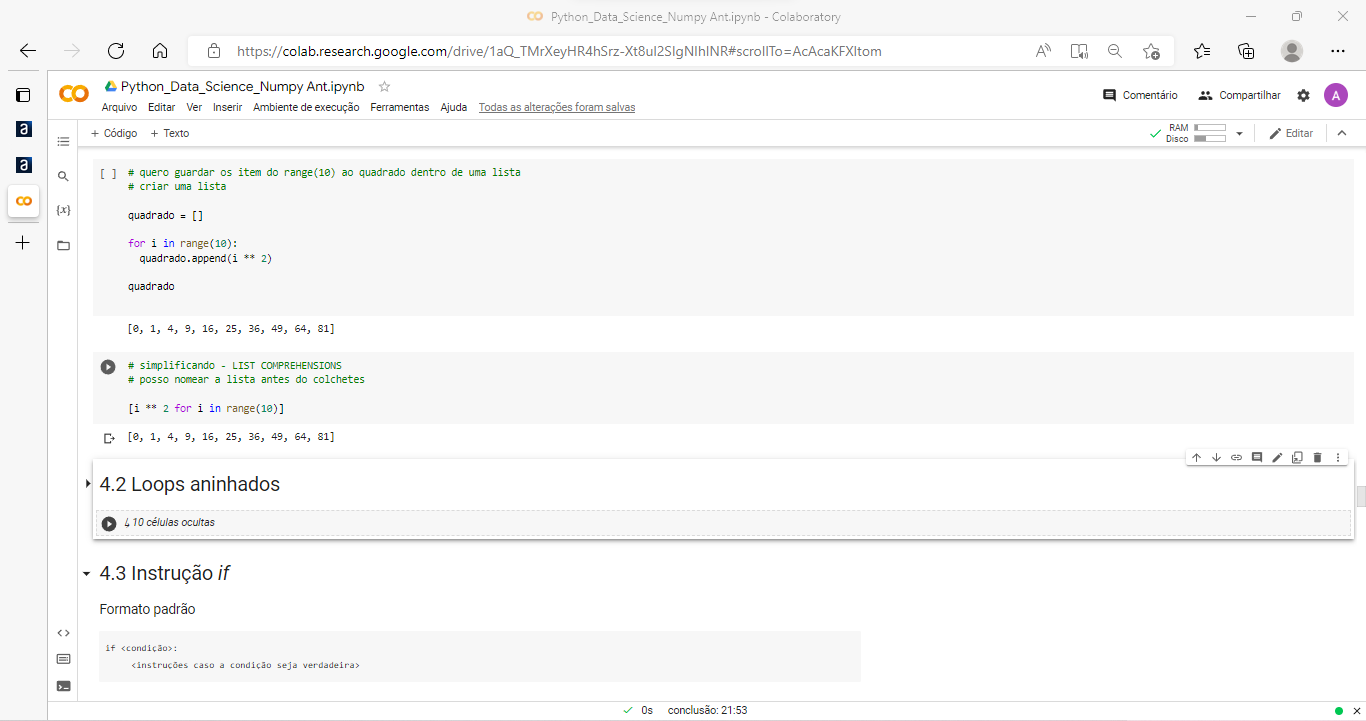Expand the 4.2 Loops aninhados section
This screenshot has height=721, width=1366.
tap(88, 484)
